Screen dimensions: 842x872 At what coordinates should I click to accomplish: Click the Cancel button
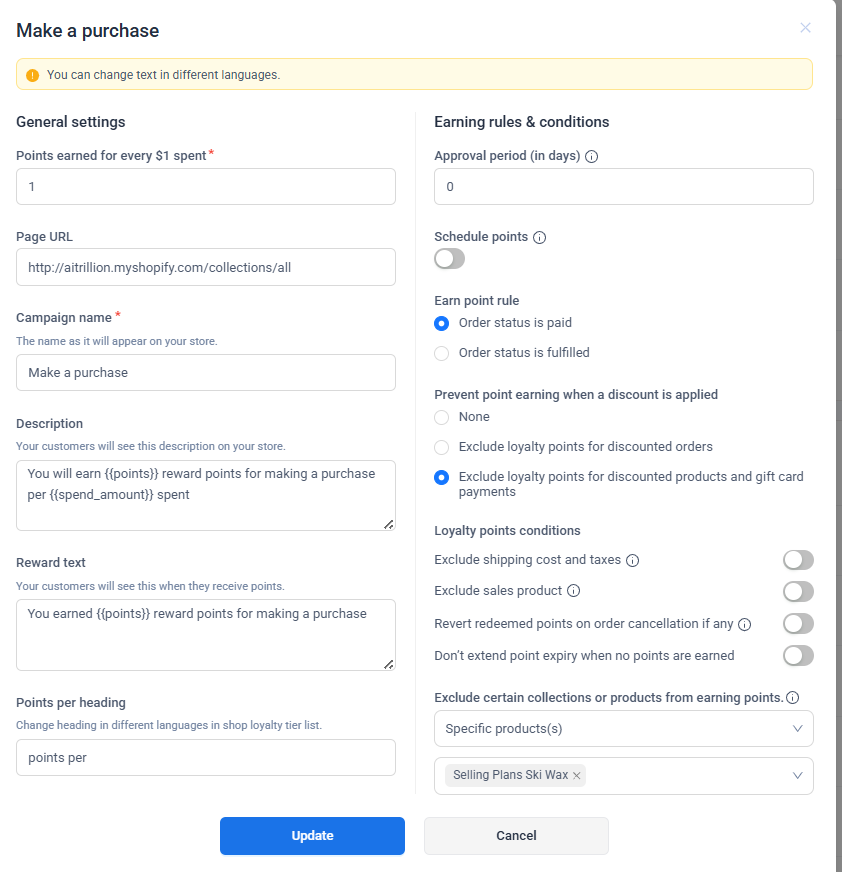pos(516,836)
